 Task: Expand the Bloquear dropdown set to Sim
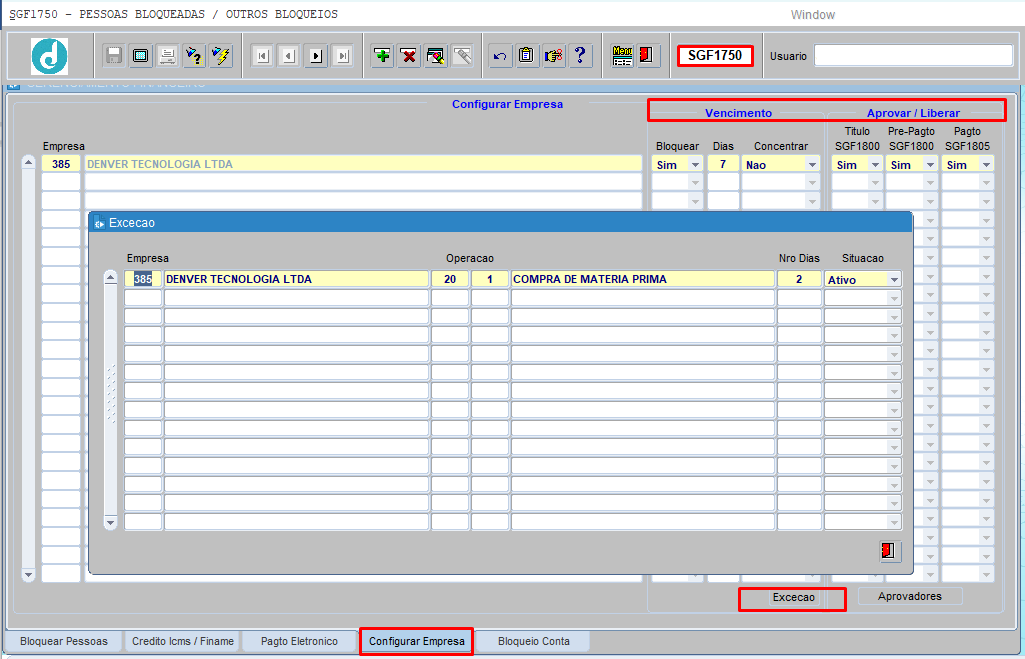click(677, 164)
